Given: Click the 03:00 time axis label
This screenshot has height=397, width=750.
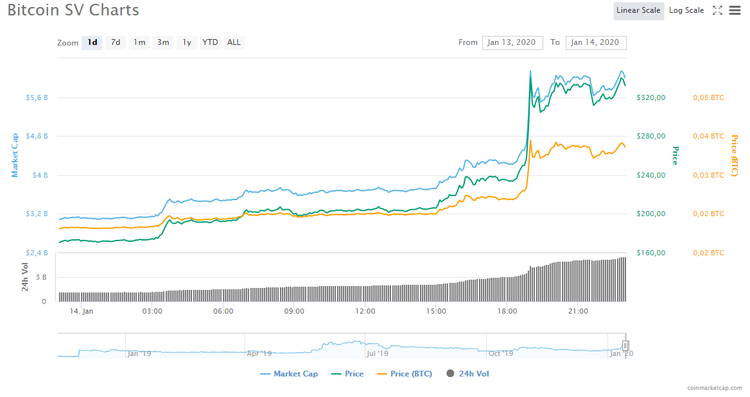Looking at the screenshot, I should (152, 311).
